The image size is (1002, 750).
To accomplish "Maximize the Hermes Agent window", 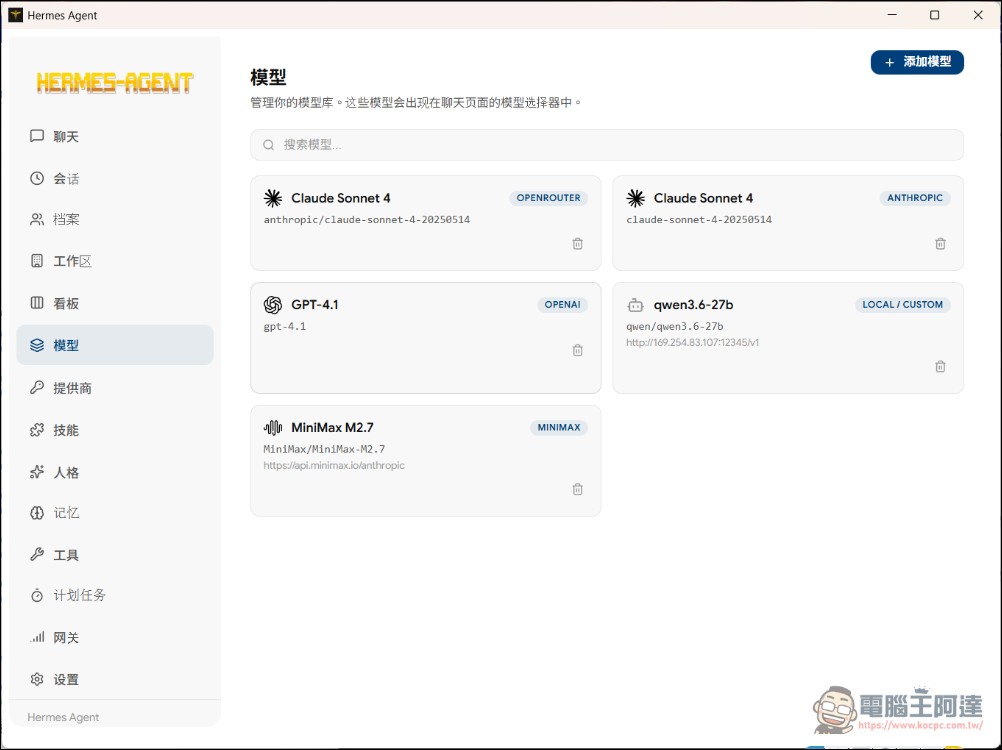I will 934,15.
